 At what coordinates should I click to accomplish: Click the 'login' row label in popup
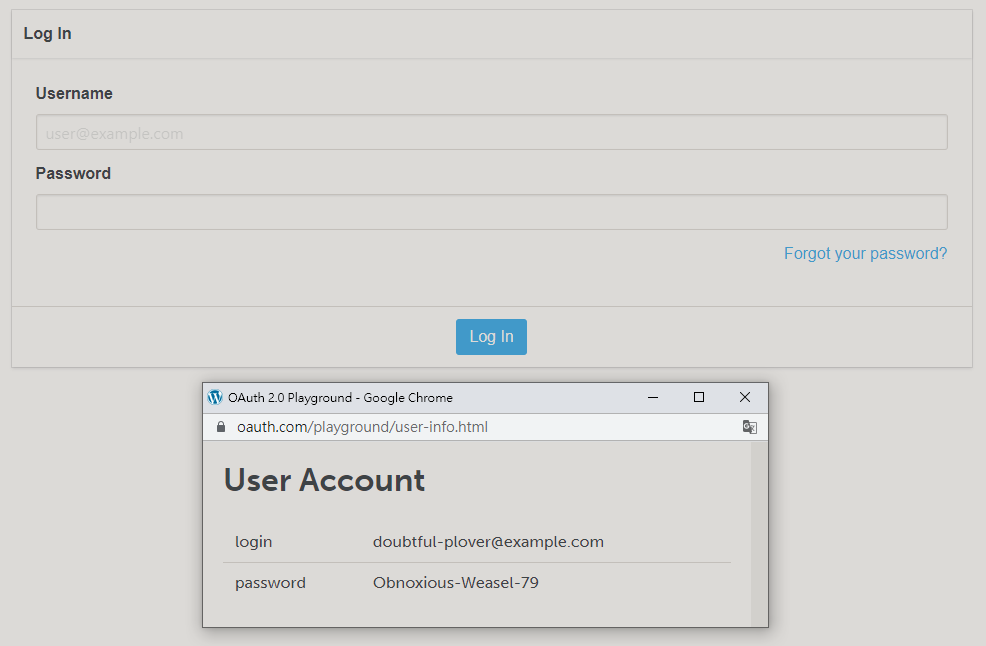coord(253,542)
